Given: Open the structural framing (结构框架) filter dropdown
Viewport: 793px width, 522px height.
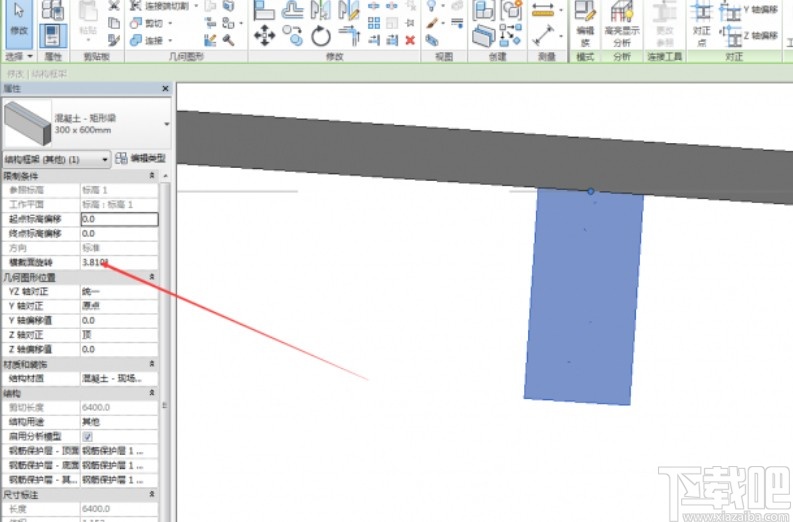Looking at the screenshot, I should (105, 159).
